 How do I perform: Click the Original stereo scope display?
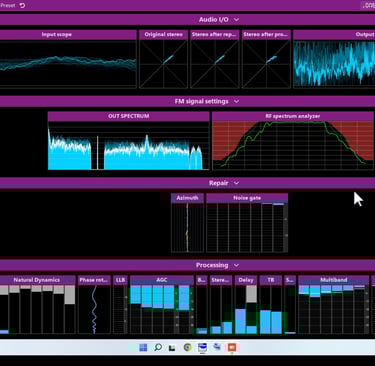[163, 64]
